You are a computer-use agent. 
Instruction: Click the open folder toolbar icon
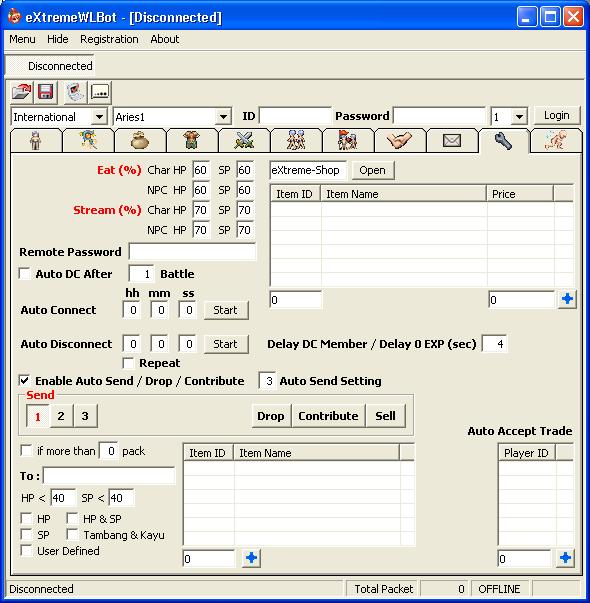point(22,92)
